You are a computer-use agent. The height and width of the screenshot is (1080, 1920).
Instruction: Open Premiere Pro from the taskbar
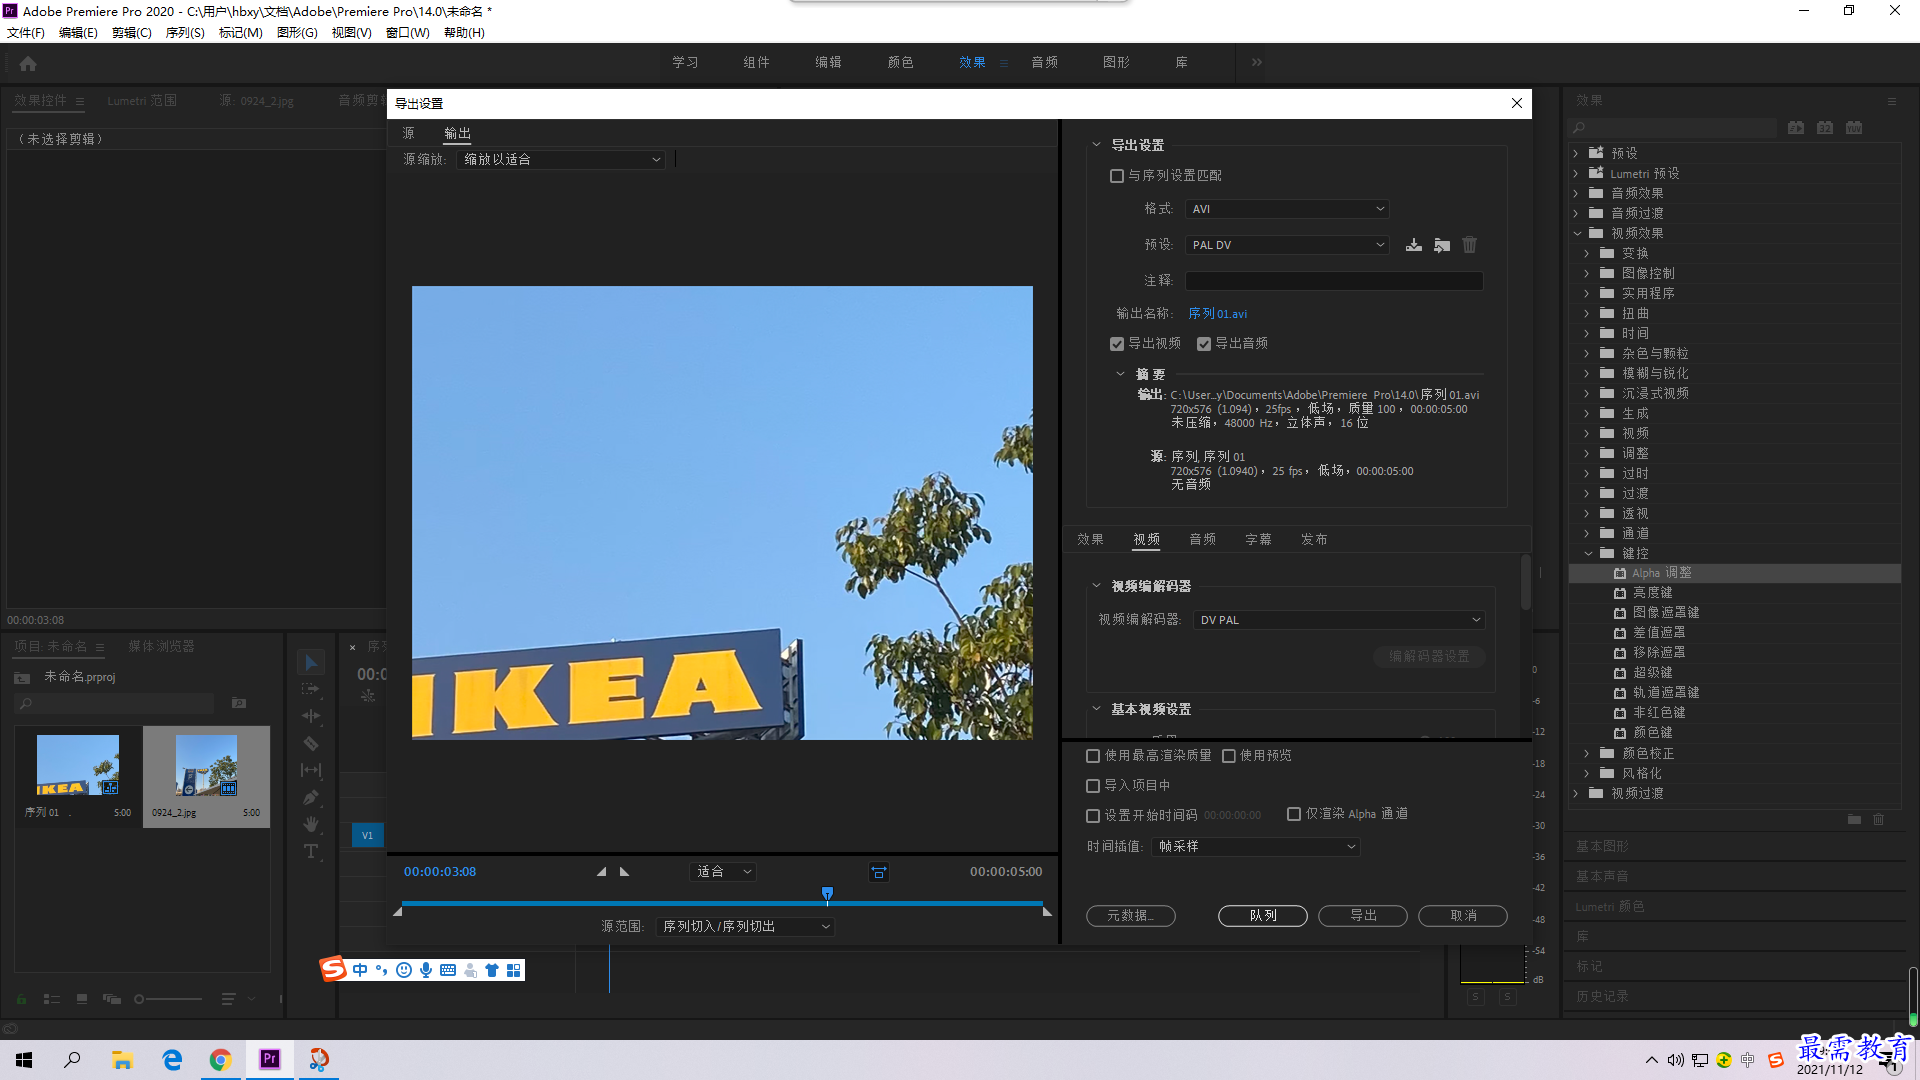click(269, 1060)
